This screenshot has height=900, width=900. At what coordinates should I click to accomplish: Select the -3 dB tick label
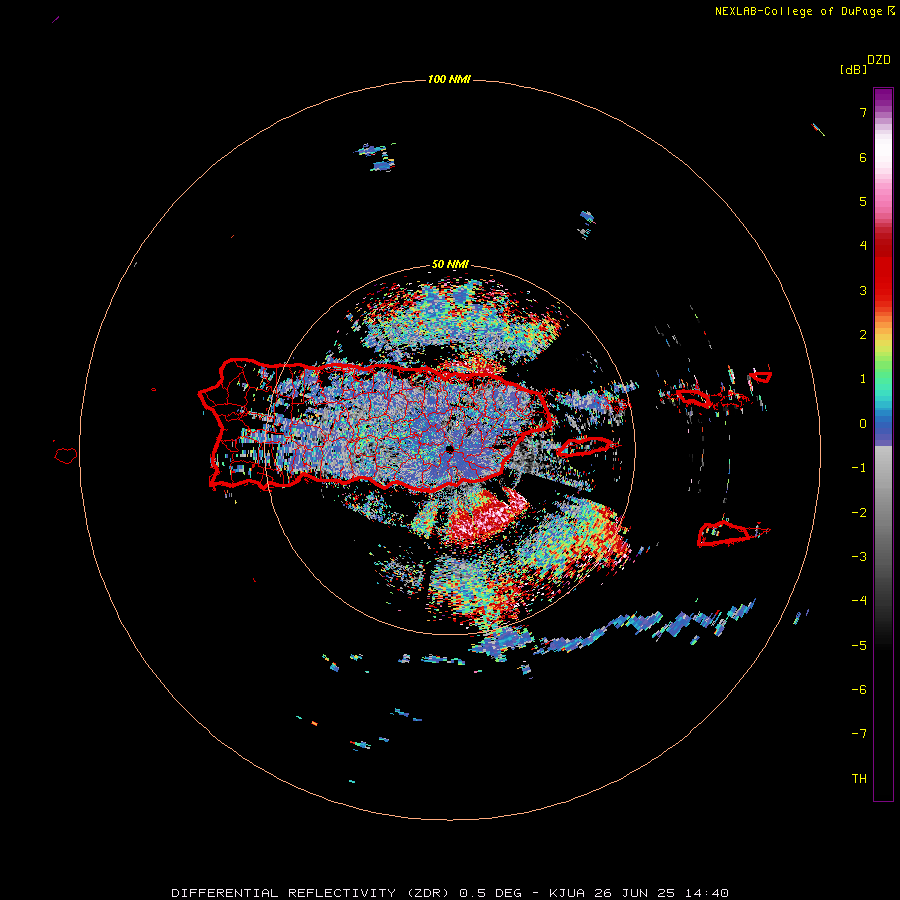pos(859,557)
